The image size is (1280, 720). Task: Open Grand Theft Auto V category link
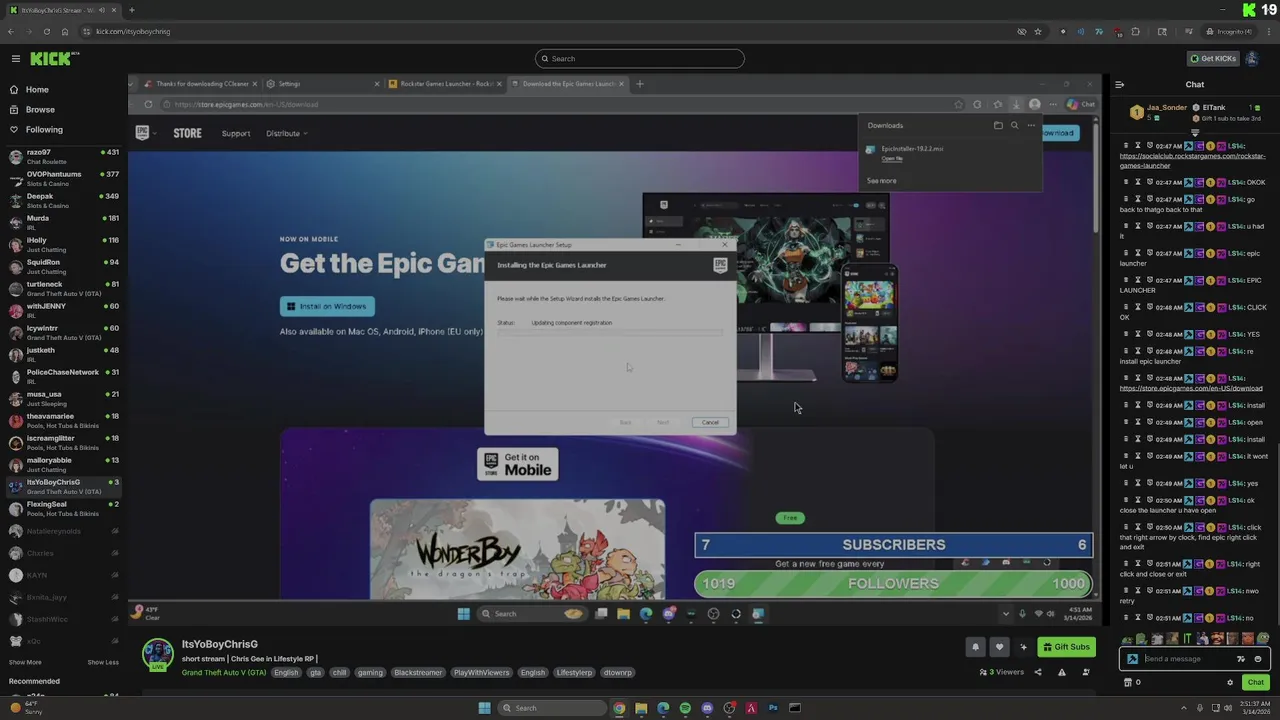click(224, 673)
